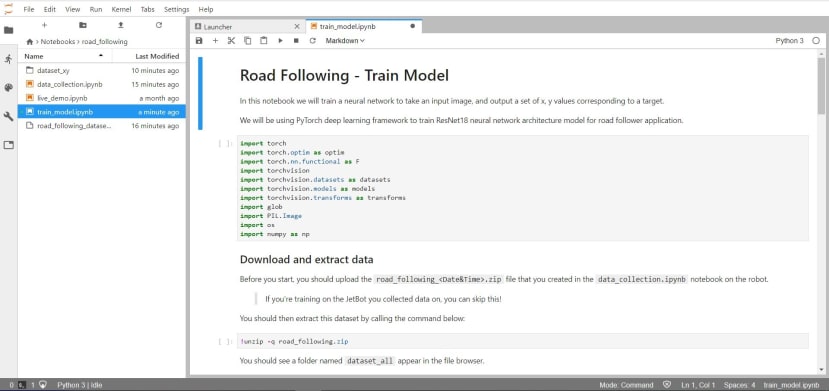Viewport: 829px width, 391px height.
Task: Open the Running Terminals and Kernels panel
Action: 8,59
